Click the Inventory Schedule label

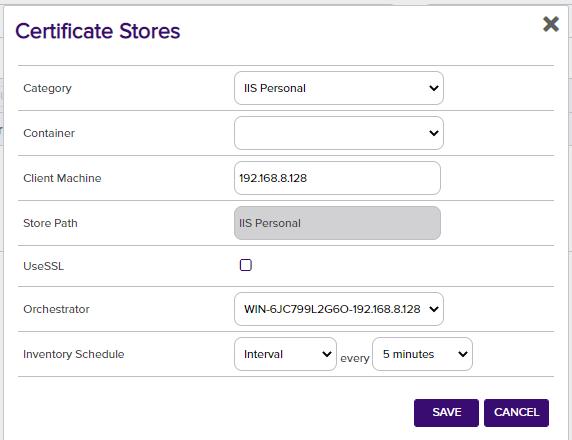click(74, 354)
